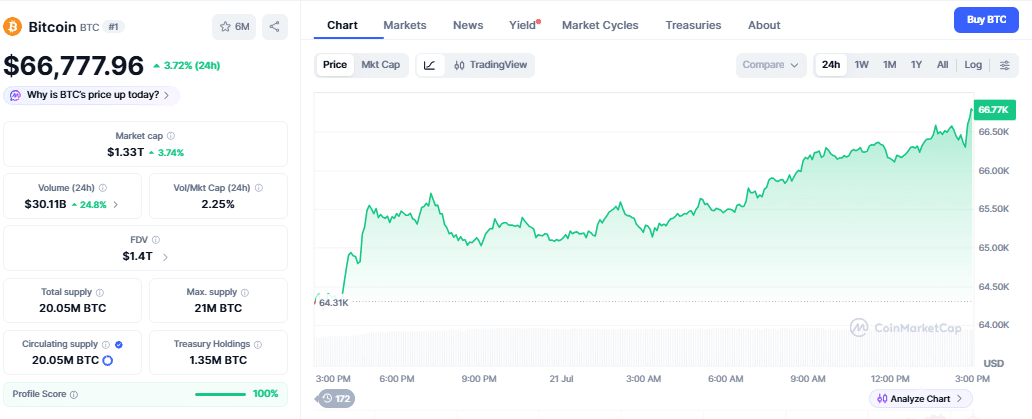1032x419 pixels.
Task: Open the 172 history events badge
Action: [336, 399]
